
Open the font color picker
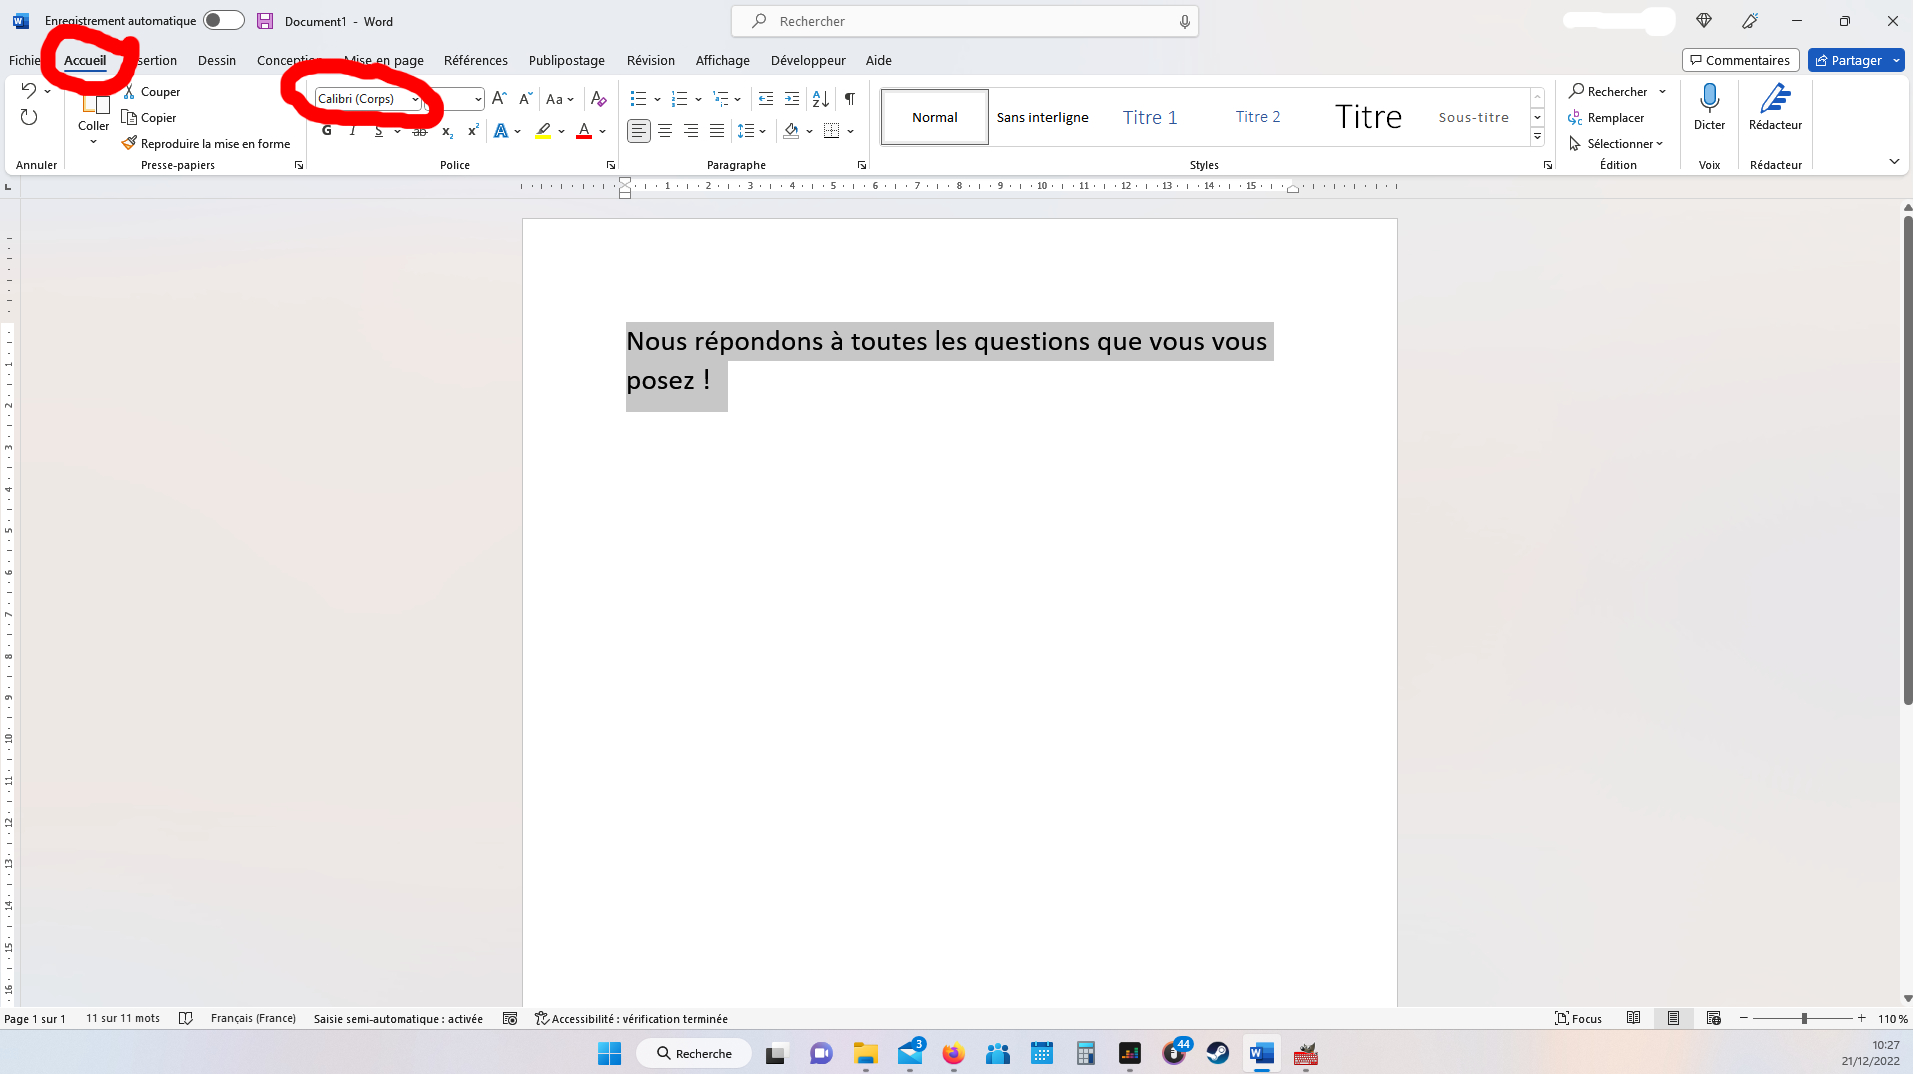pyautogui.click(x=600, y=131)
